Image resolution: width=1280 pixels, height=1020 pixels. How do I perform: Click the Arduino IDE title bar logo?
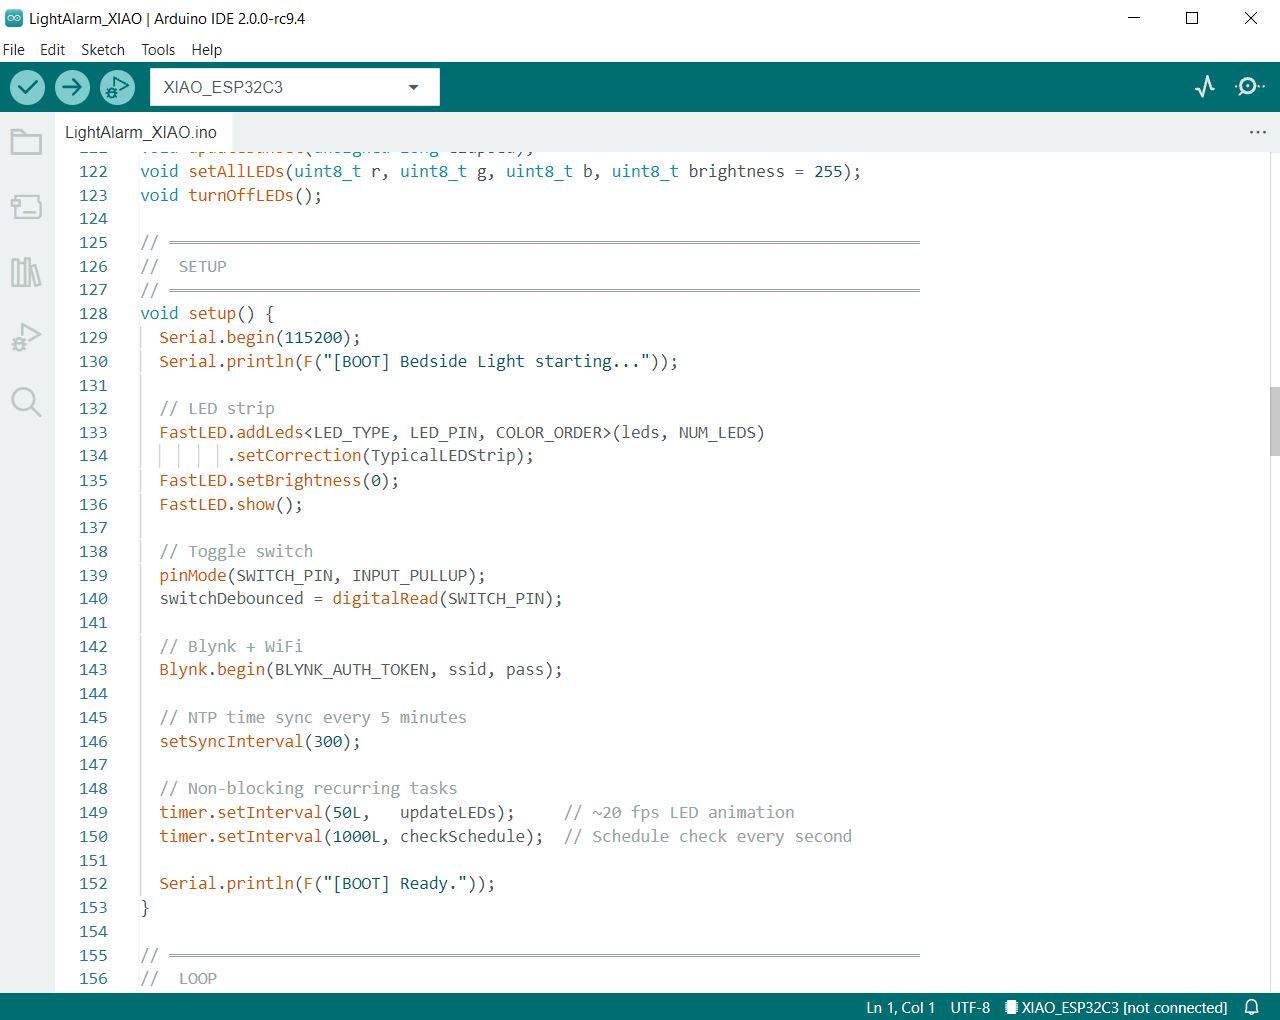click(14, 18)
